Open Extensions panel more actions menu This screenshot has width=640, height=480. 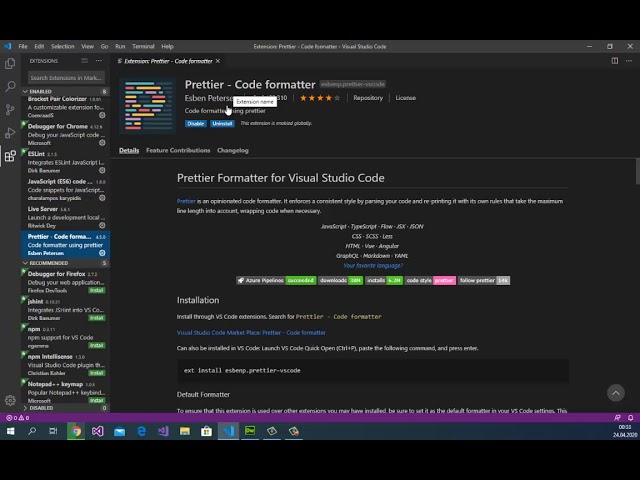click(99, 61)
